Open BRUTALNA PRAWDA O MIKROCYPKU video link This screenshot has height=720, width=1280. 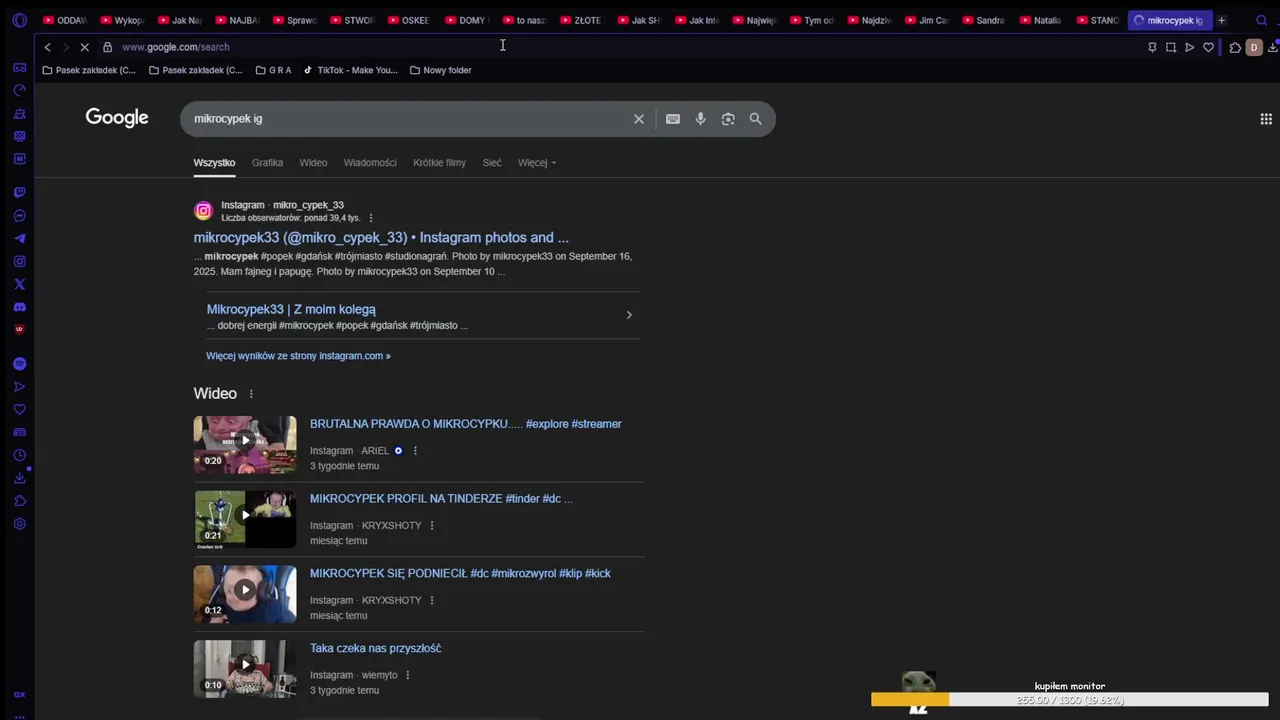466,424
